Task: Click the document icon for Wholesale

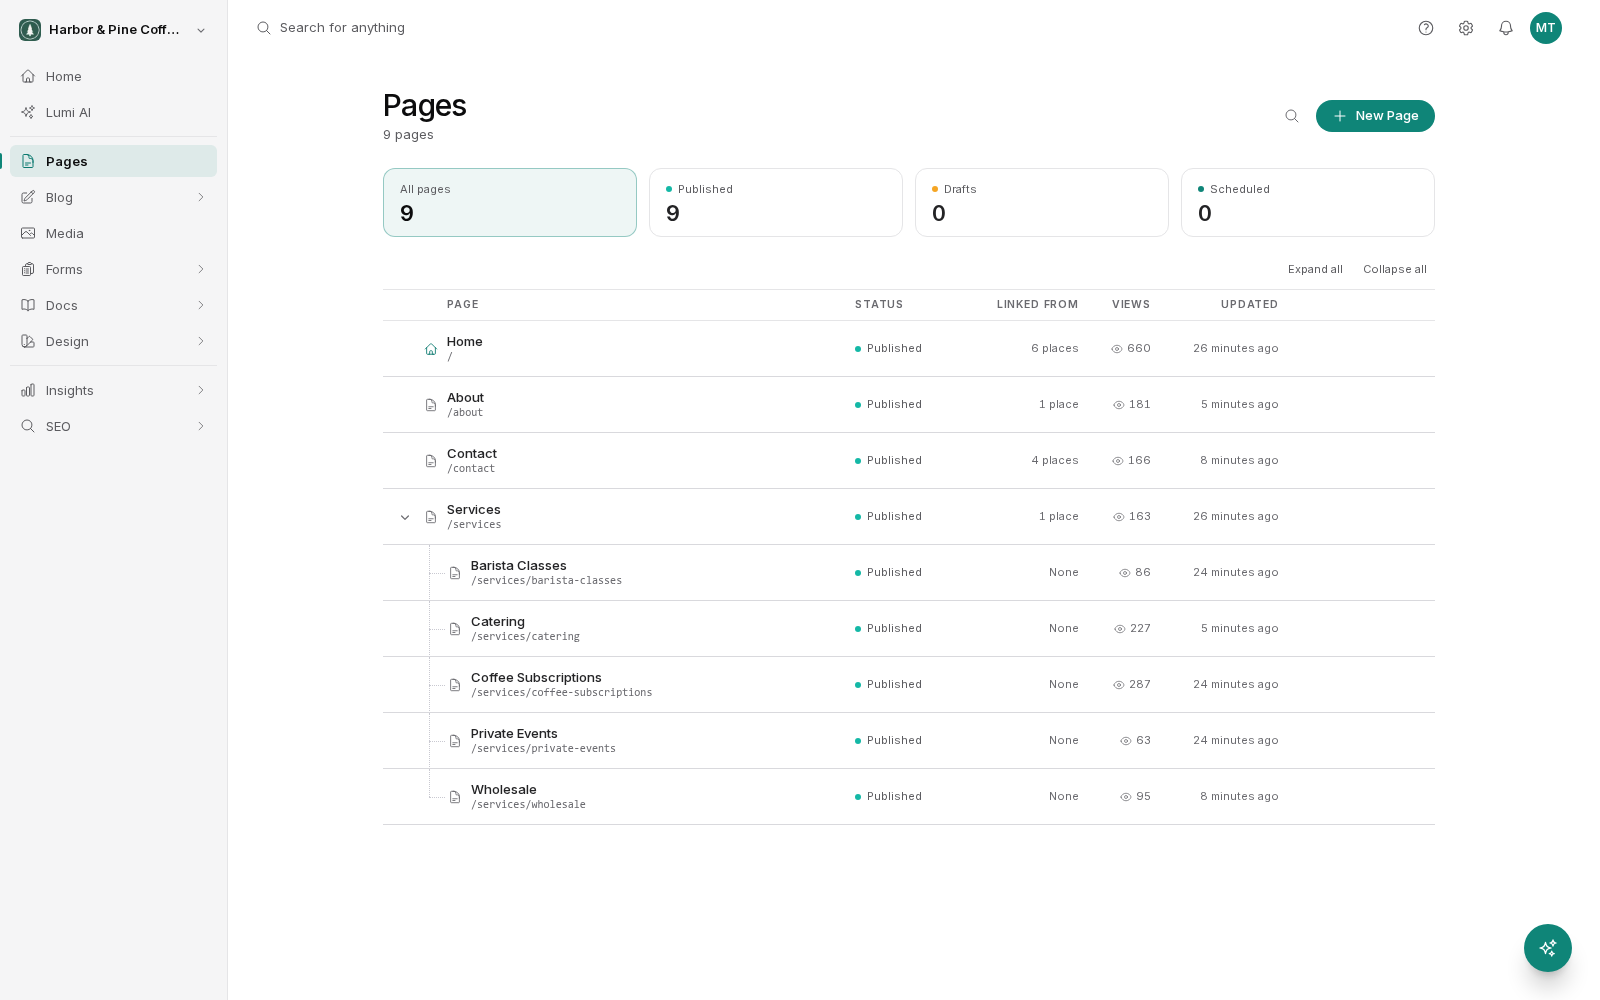Action: 455,797
